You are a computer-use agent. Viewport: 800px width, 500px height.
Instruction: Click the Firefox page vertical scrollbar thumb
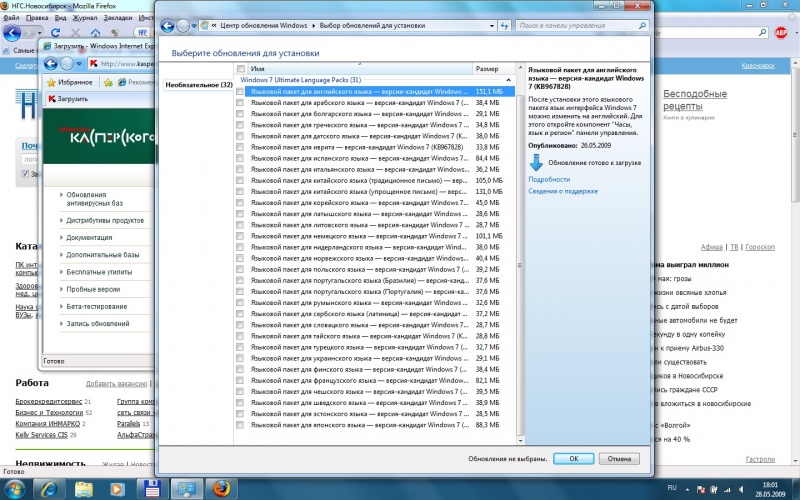[795, 135]
